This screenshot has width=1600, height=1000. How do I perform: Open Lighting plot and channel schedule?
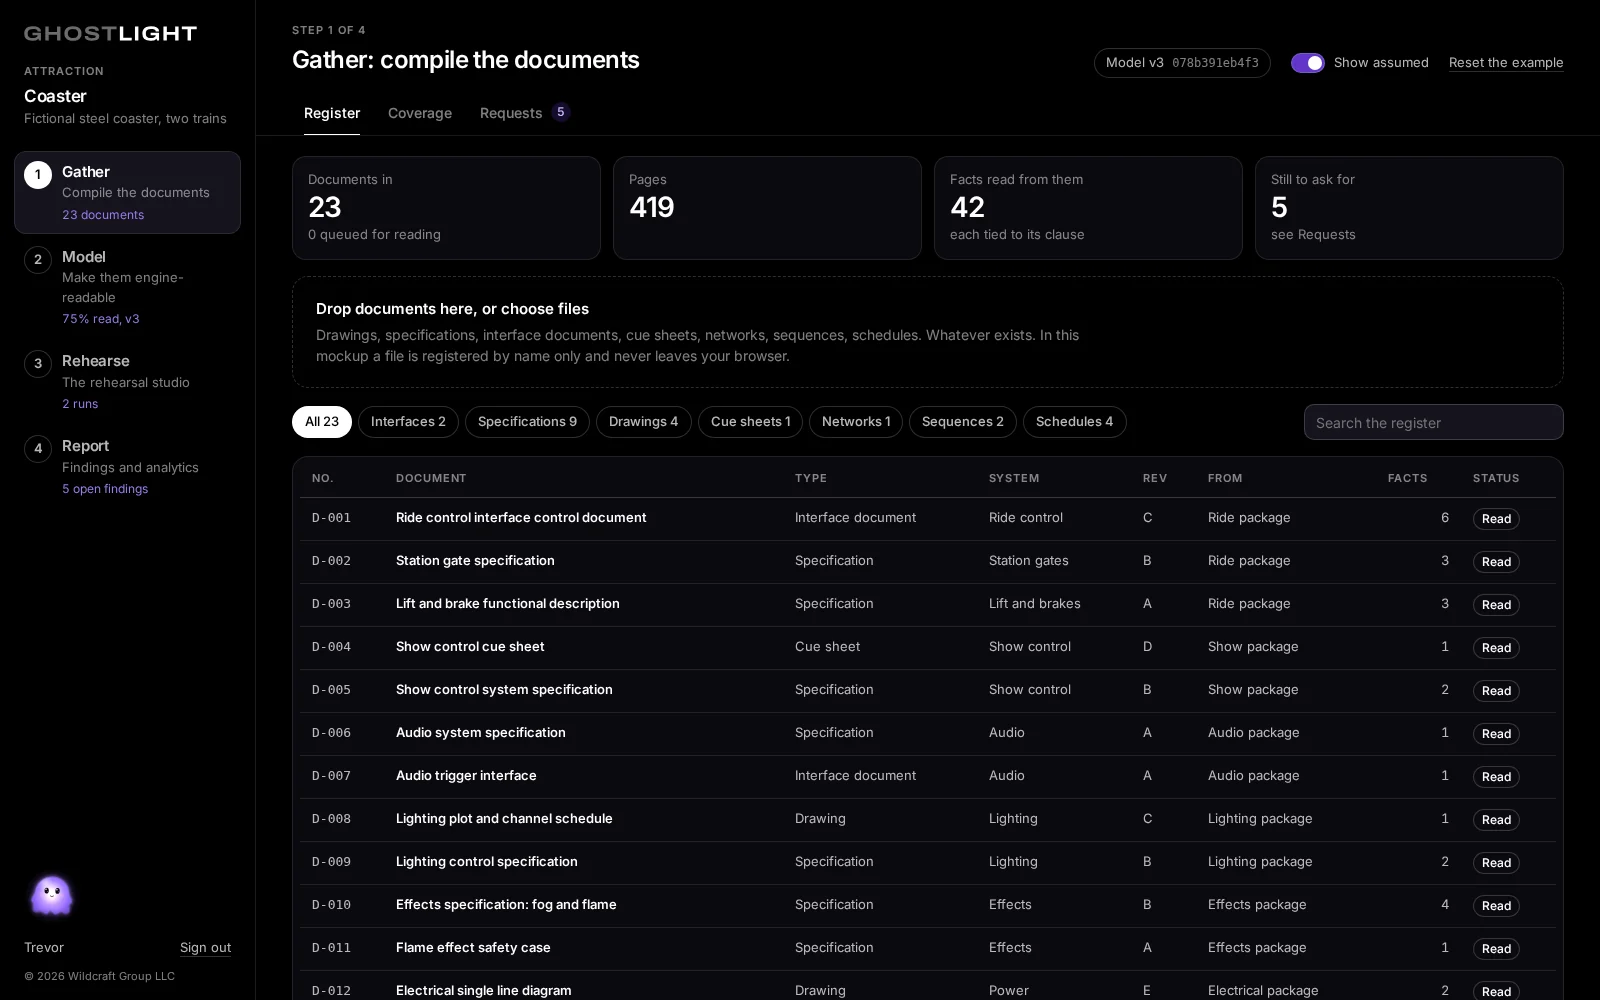(x=504, y=818)
